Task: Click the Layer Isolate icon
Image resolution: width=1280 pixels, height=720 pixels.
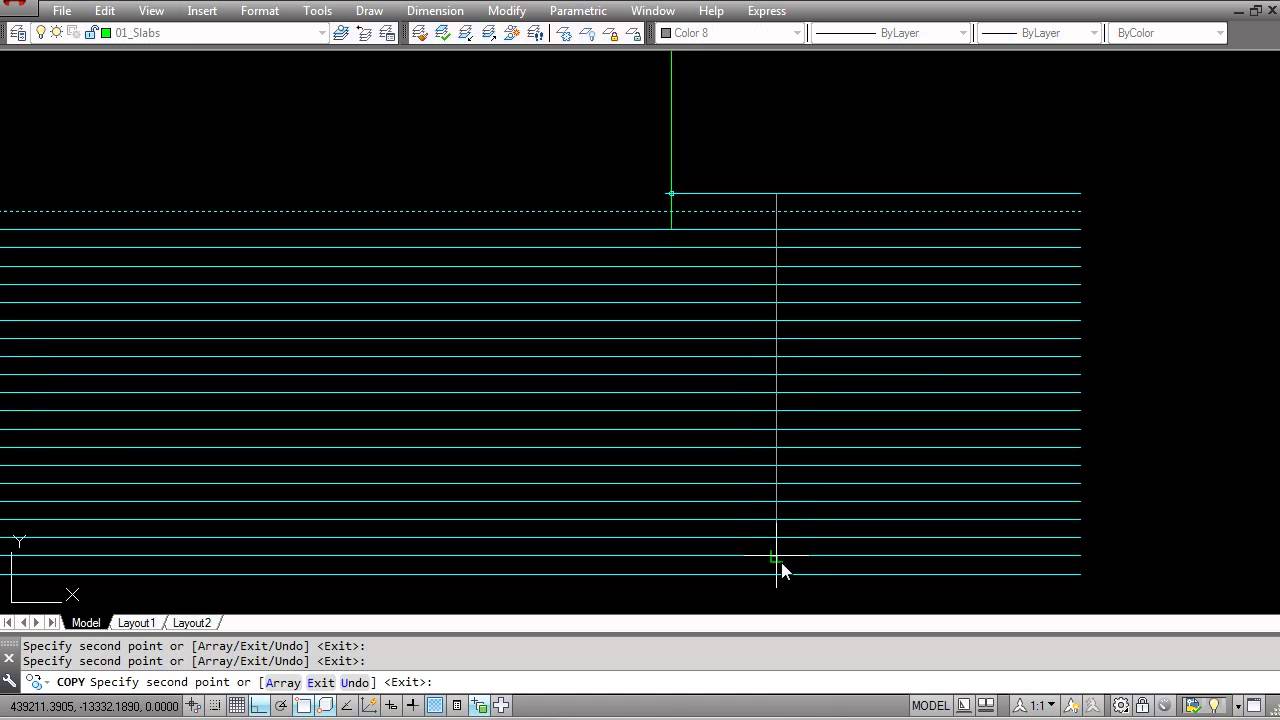Action: click(466, 33)
